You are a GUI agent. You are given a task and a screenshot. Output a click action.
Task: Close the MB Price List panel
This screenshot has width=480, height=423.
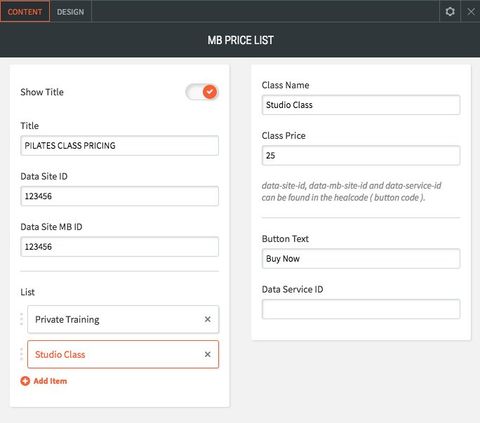point(471,12)
